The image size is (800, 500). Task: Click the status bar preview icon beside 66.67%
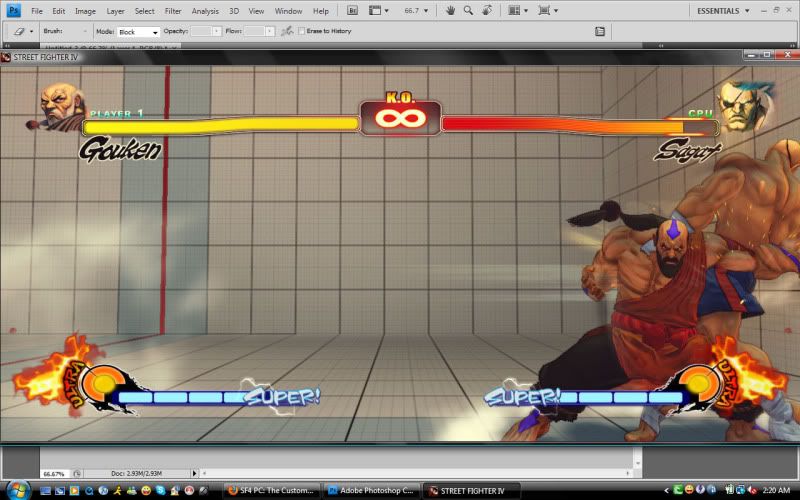pyautogui.click(x=77, y=473)
